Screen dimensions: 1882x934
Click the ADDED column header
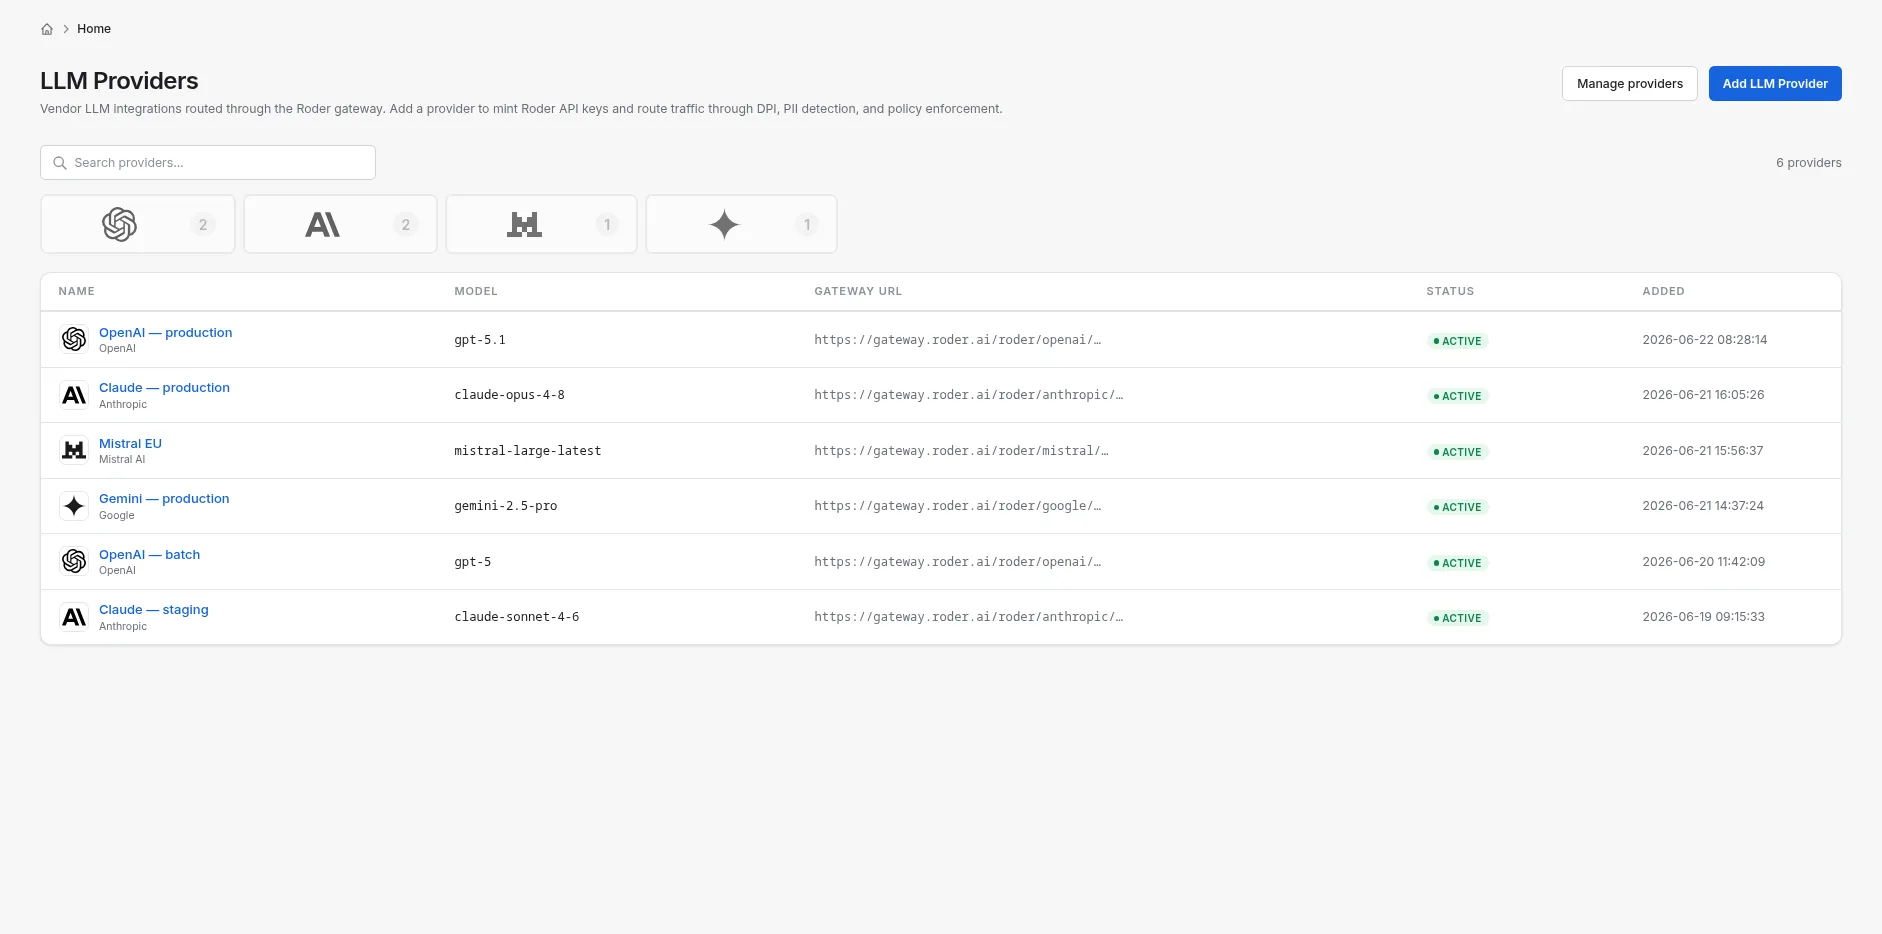1663,291
